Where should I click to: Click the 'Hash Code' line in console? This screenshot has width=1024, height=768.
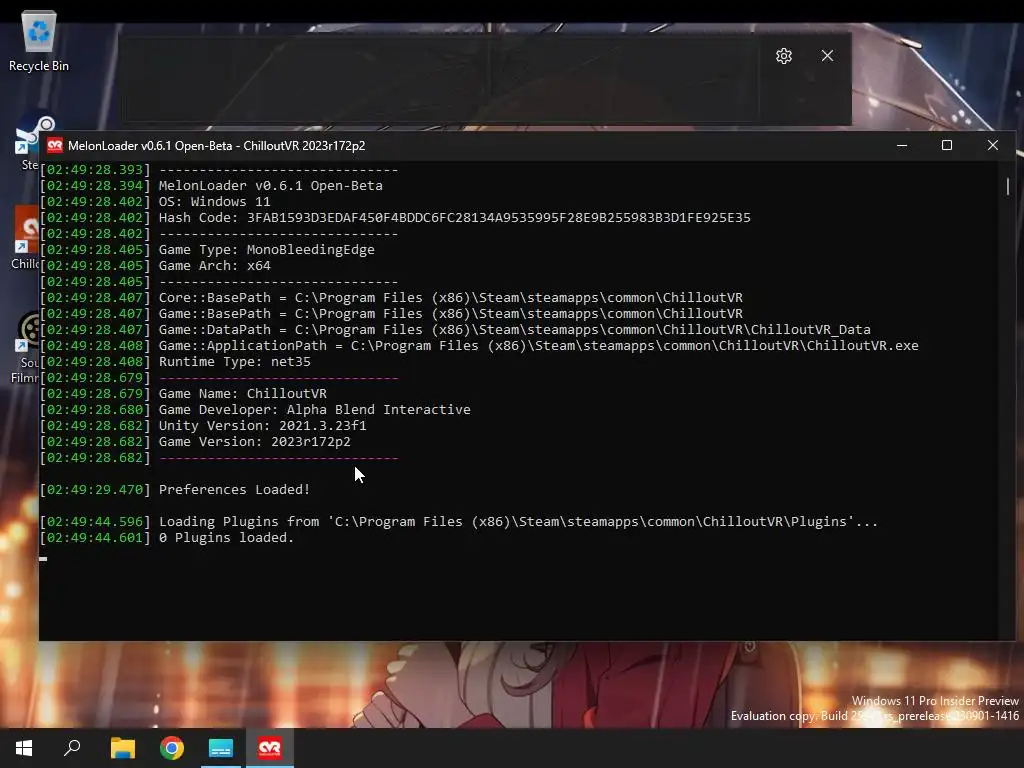[x=455, y=217]
